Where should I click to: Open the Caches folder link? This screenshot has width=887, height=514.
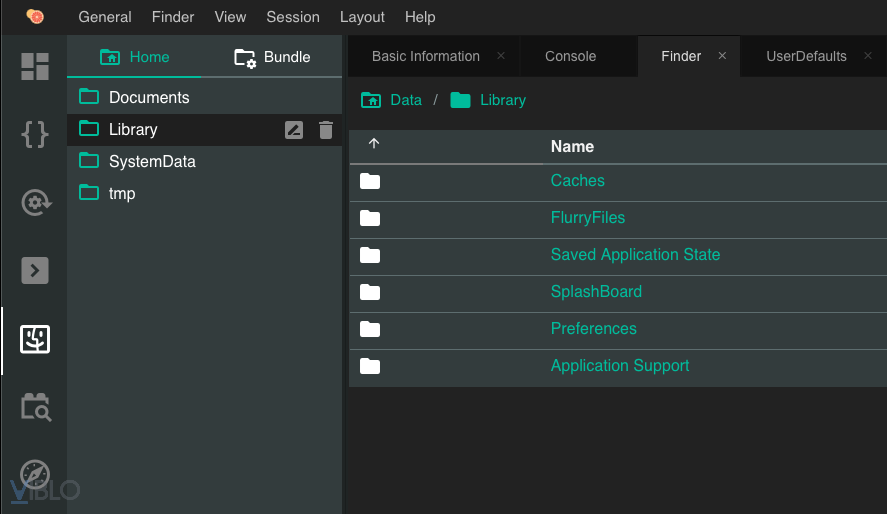click(577, 181)
